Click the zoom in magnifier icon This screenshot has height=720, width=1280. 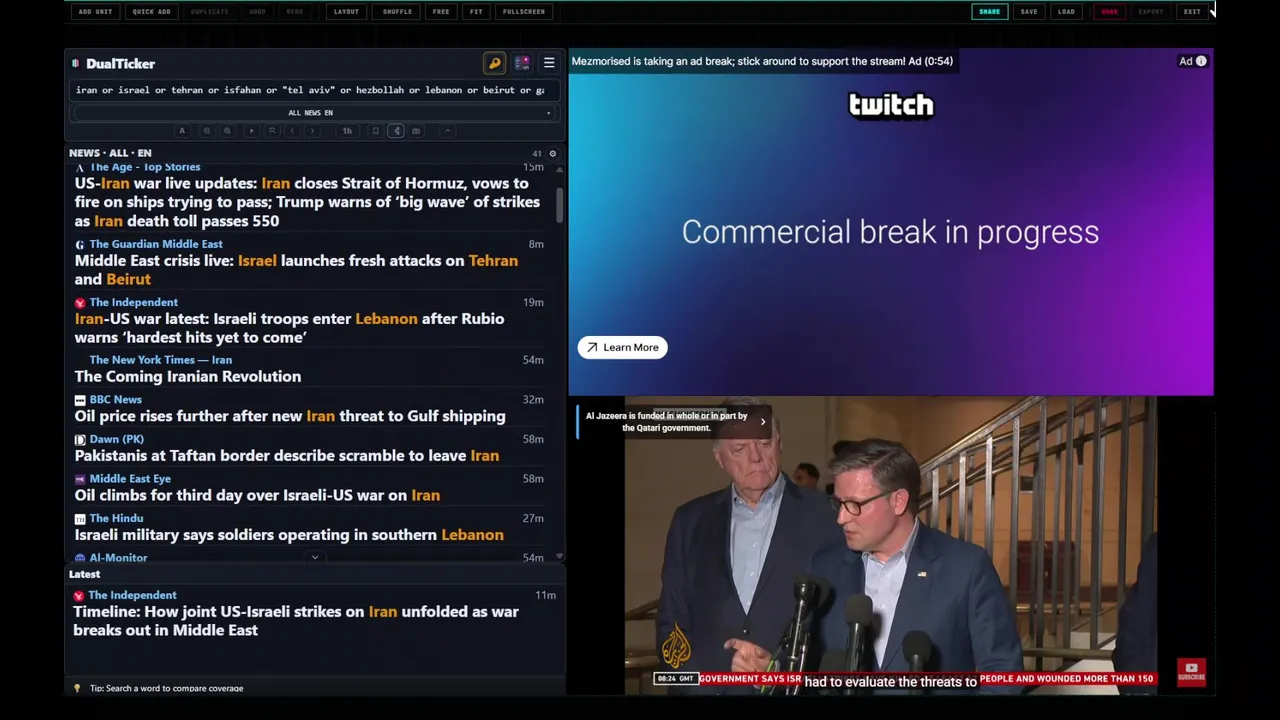pos(227,131)
